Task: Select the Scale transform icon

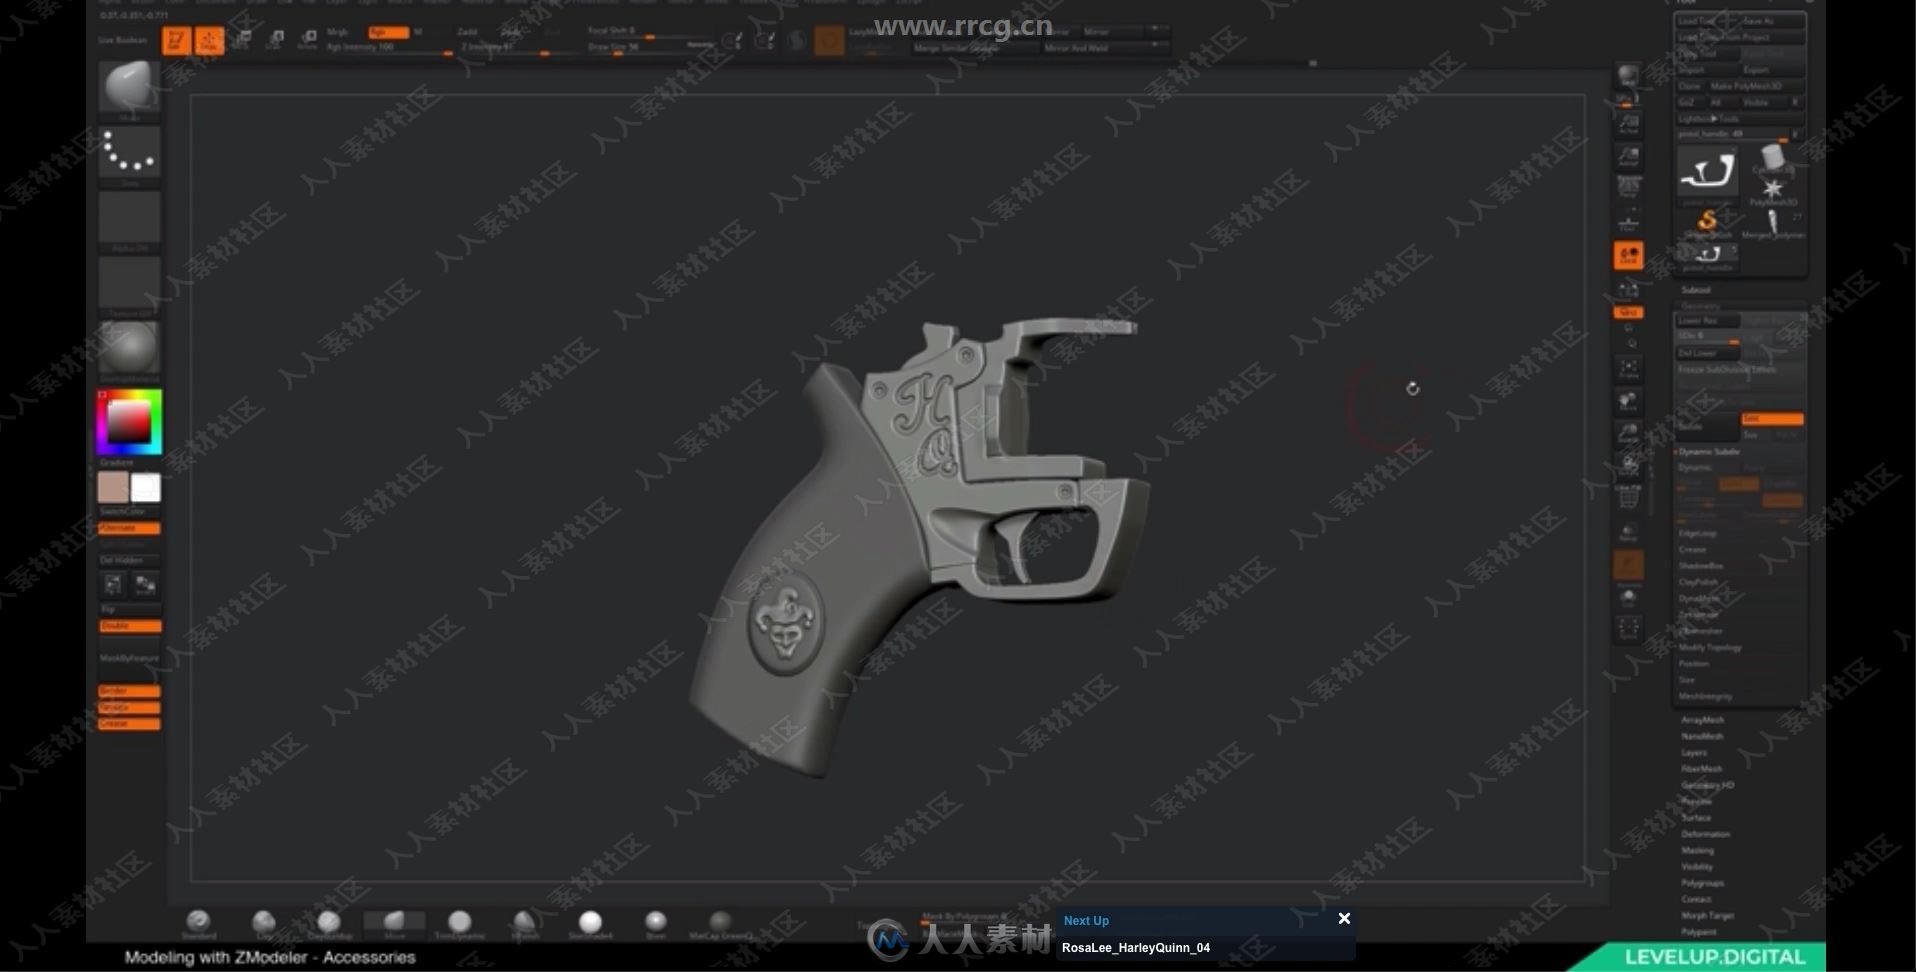Action: tap(275, 40)
